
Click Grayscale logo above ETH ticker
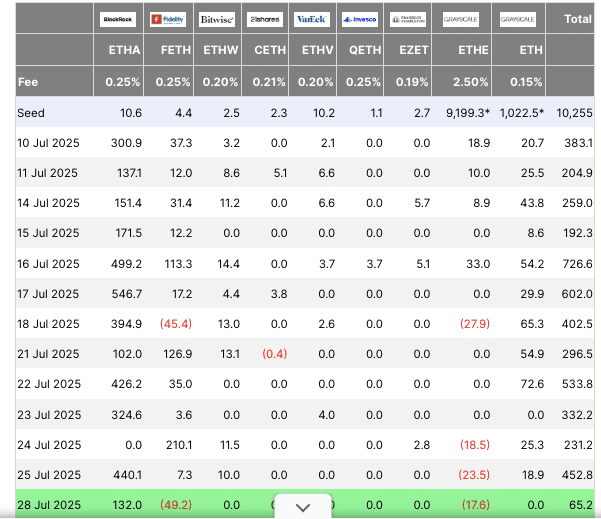point(517,19)
